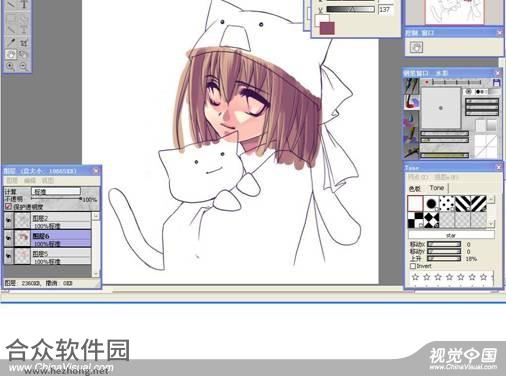
Task: Select the hand pan tool in toolbox
Action: click(x=11, y=54)
